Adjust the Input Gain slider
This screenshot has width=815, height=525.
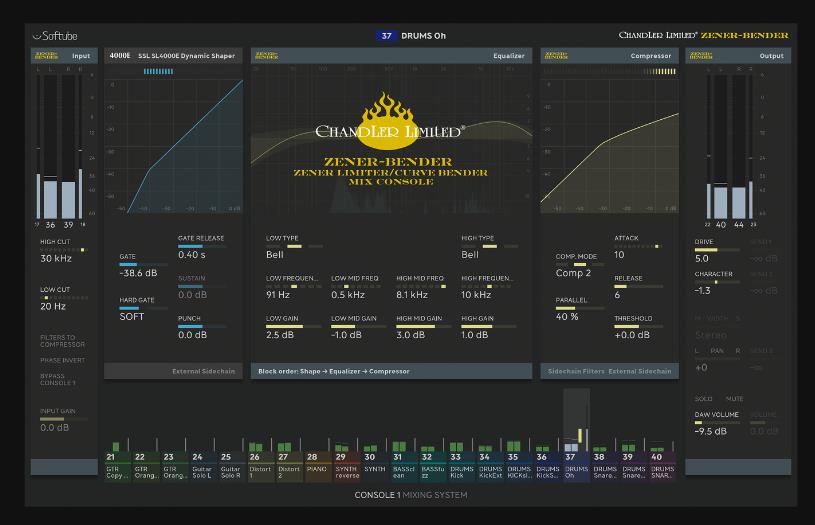64,419
